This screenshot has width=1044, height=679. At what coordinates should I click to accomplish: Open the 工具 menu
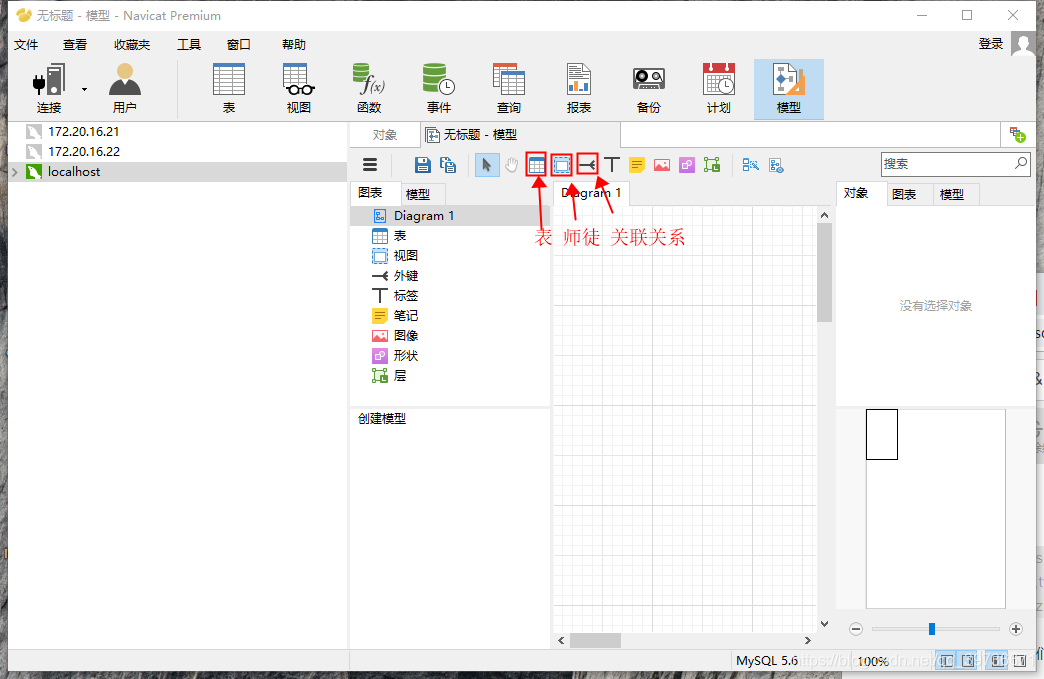[x=189, y=45]
